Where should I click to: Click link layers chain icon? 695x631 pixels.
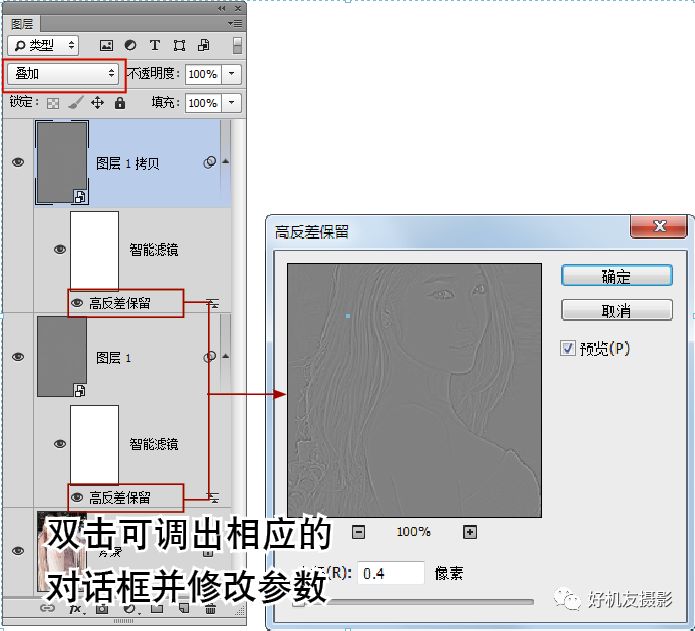47,608
